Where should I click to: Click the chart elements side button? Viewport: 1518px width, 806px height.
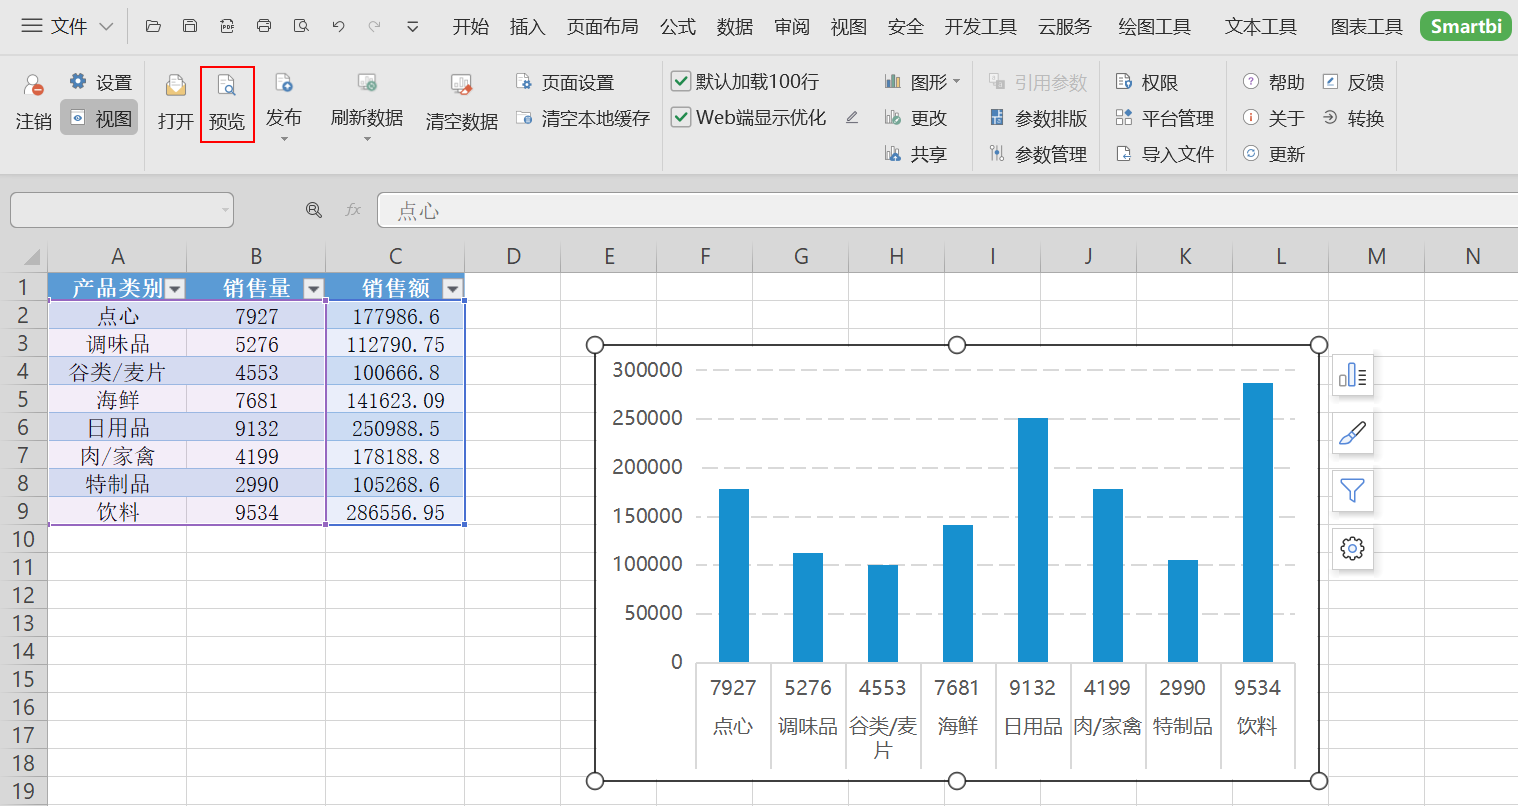point(1352,375)
